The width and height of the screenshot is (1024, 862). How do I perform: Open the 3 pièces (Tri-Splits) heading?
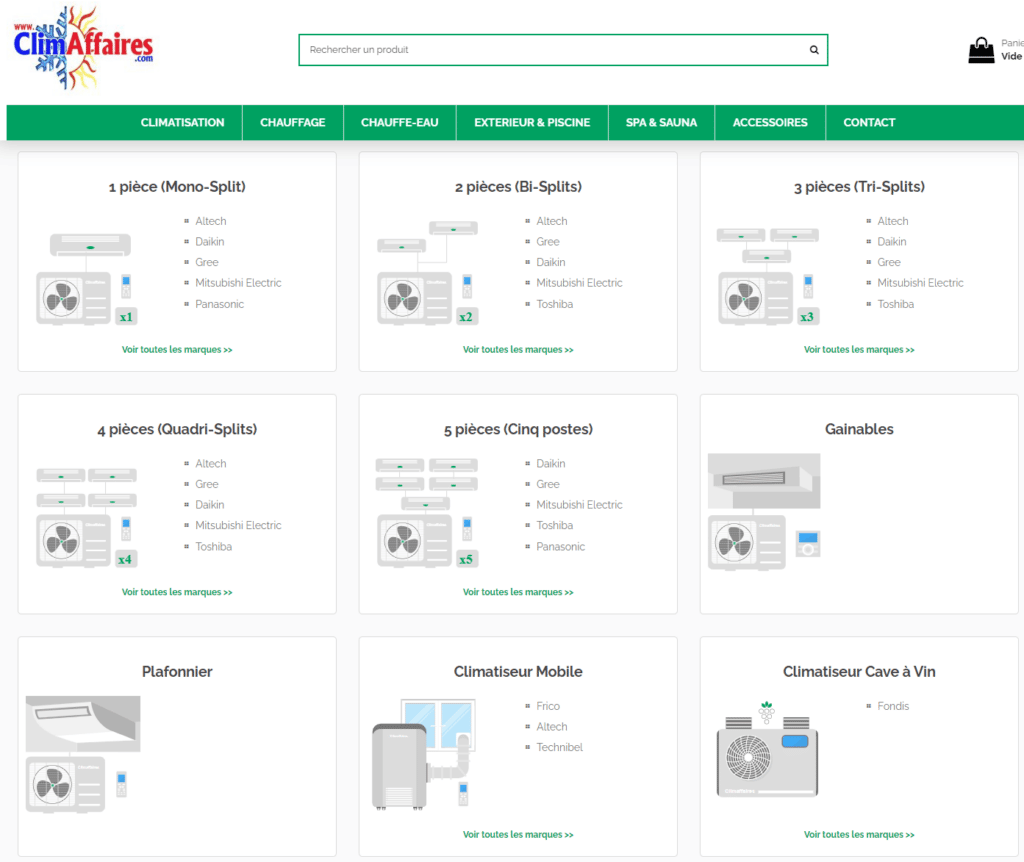tap(859, 187)
